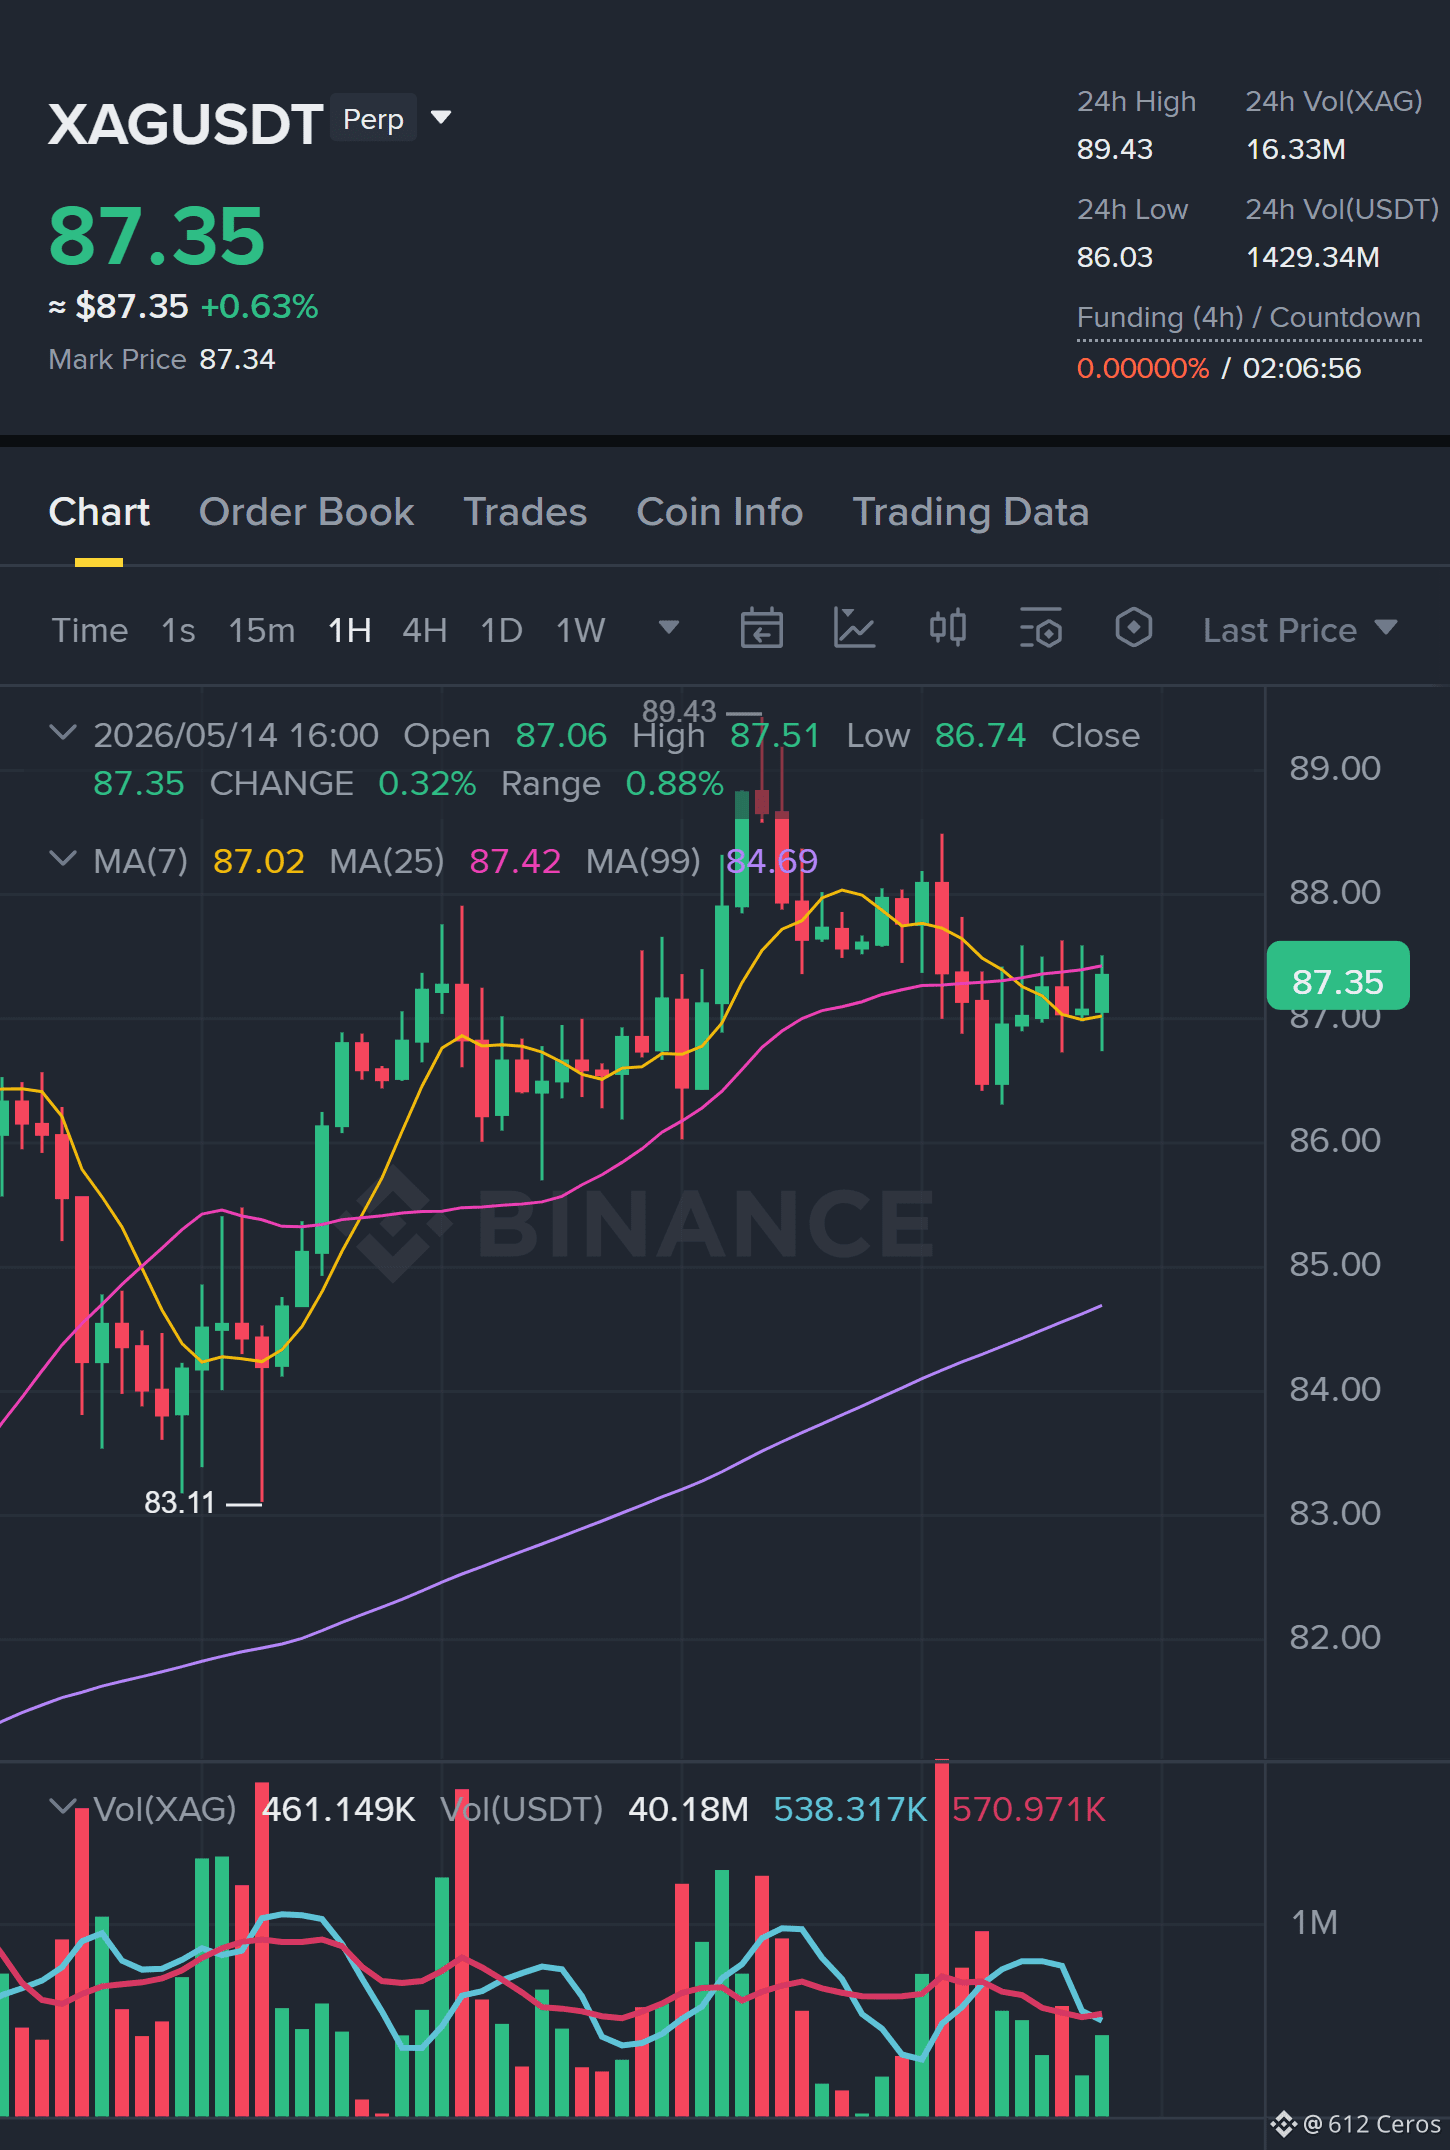The width and height of the screenshot is (1450, 2150).
Task: Switch chart type via candlestick icon
Action: click(947, 628)
